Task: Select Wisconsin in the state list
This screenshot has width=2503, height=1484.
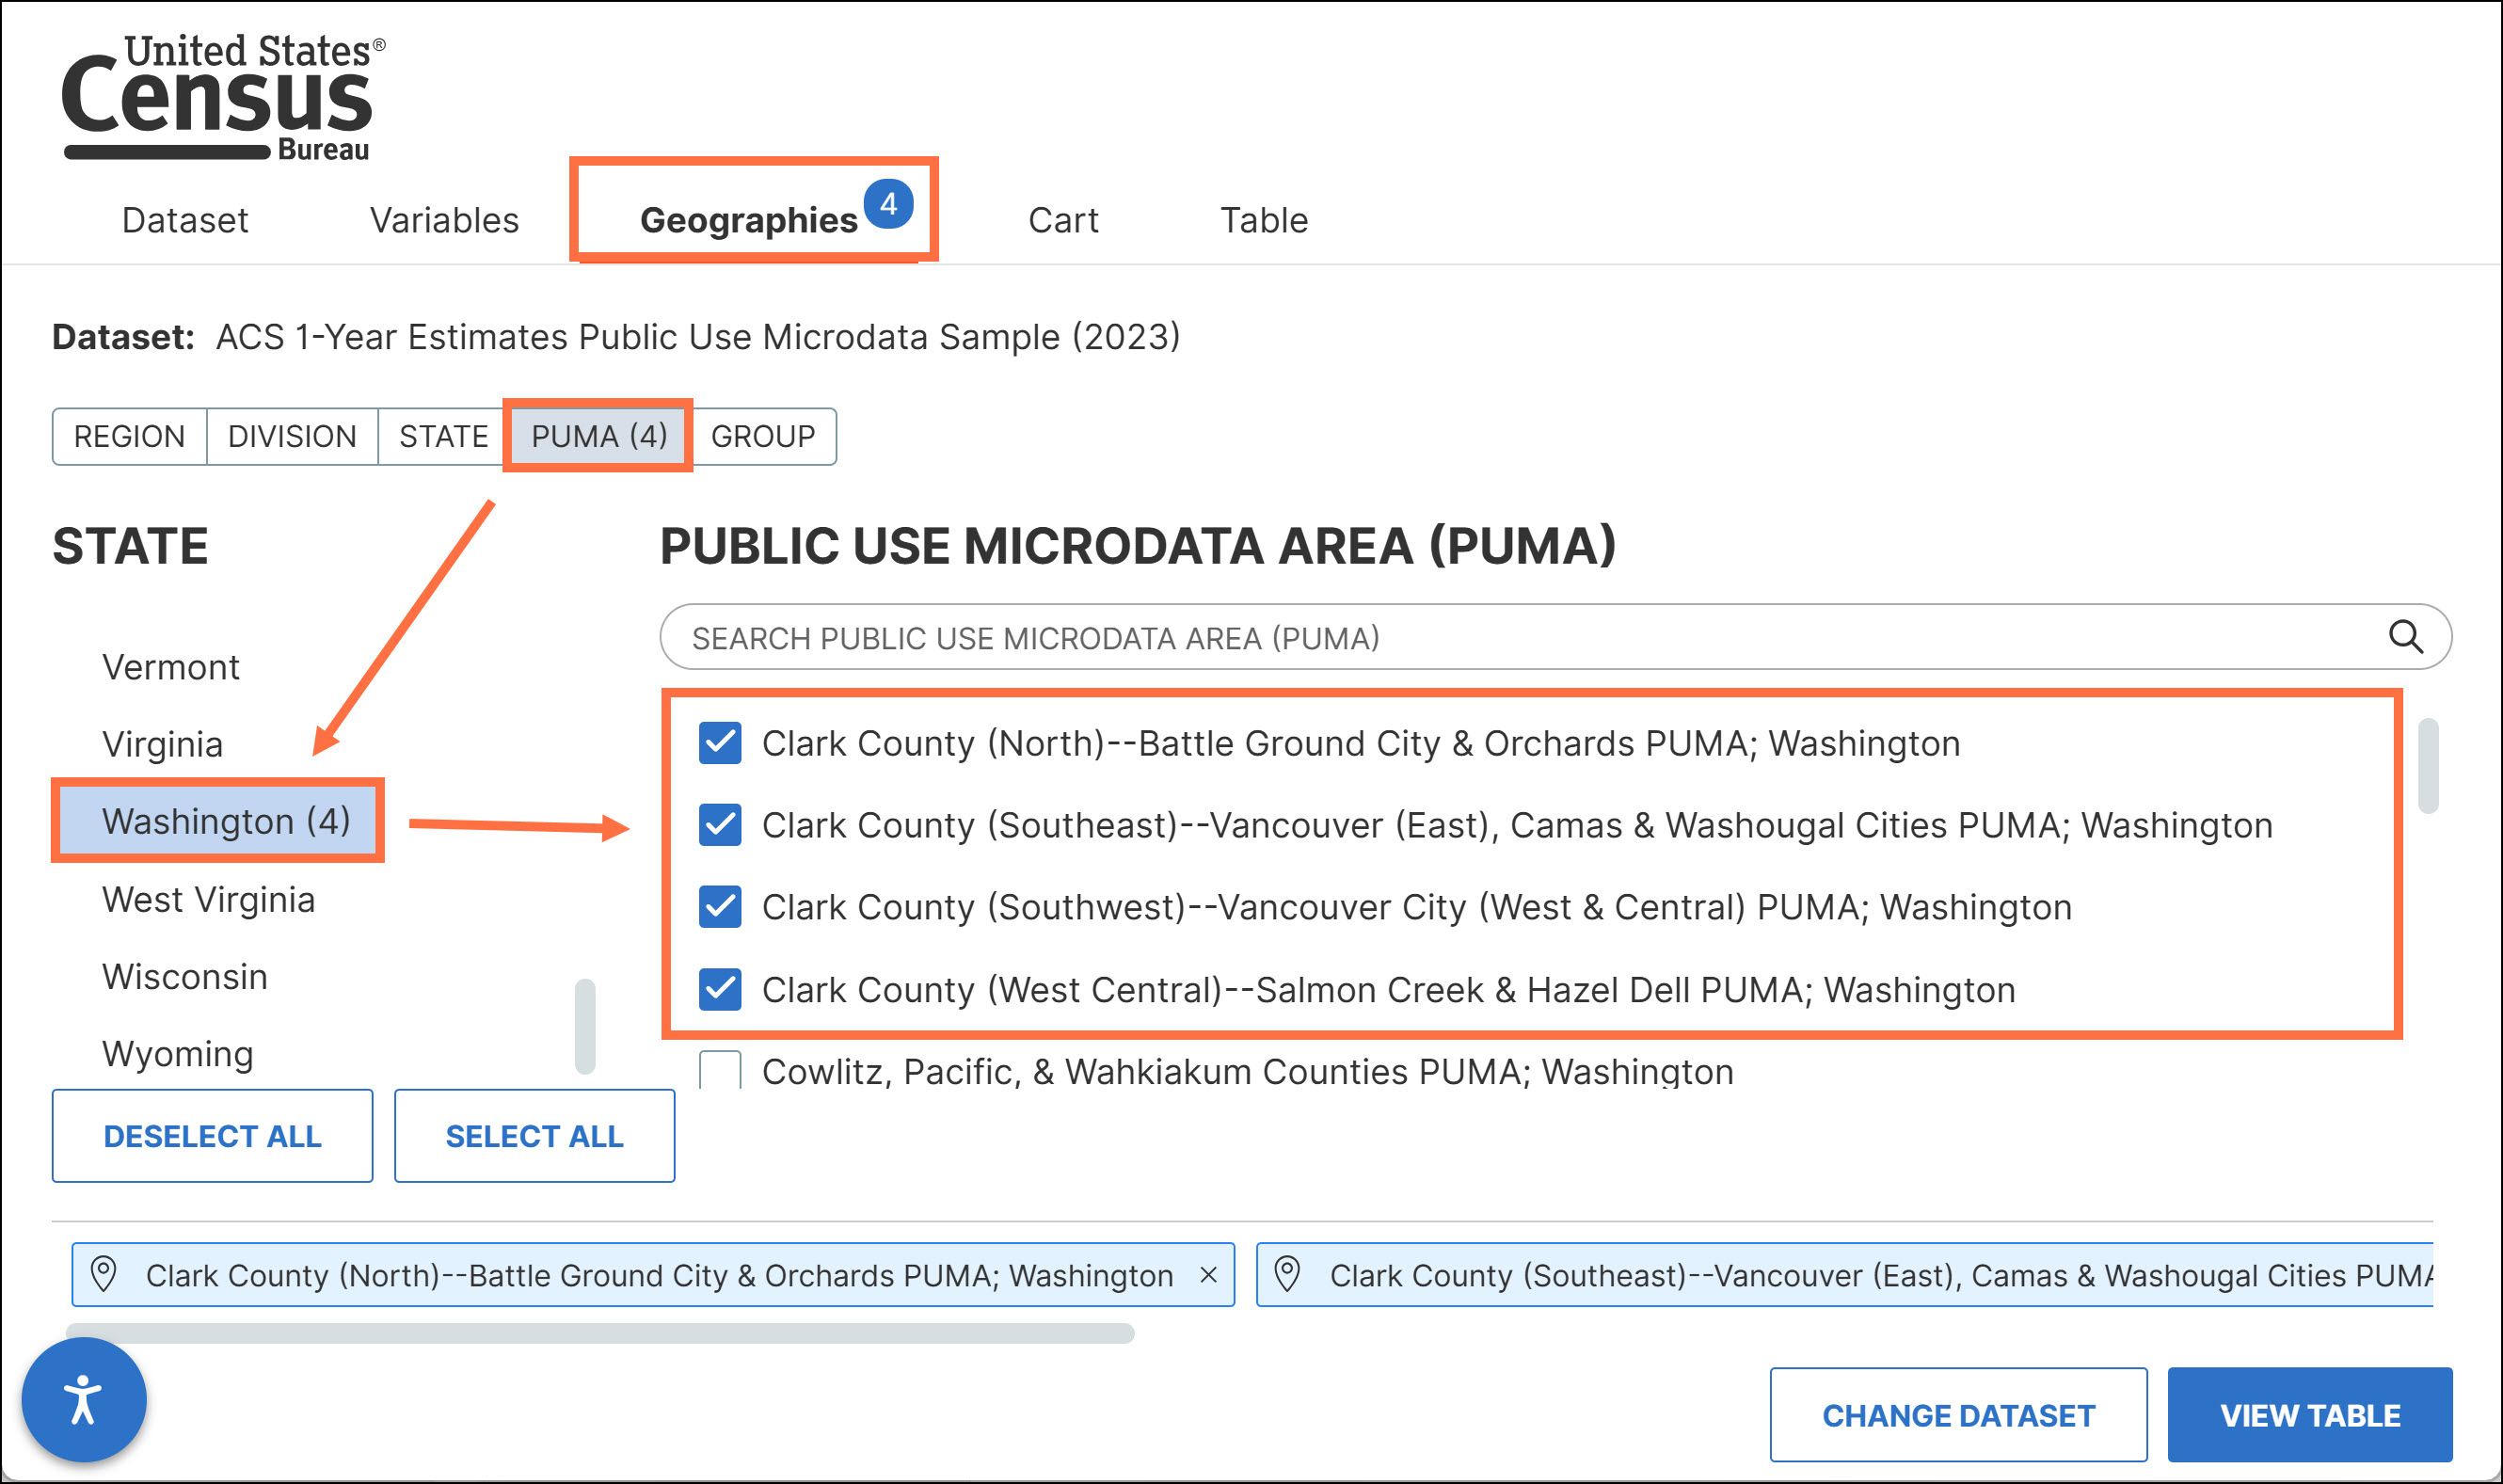Action: tap(185, 977)
